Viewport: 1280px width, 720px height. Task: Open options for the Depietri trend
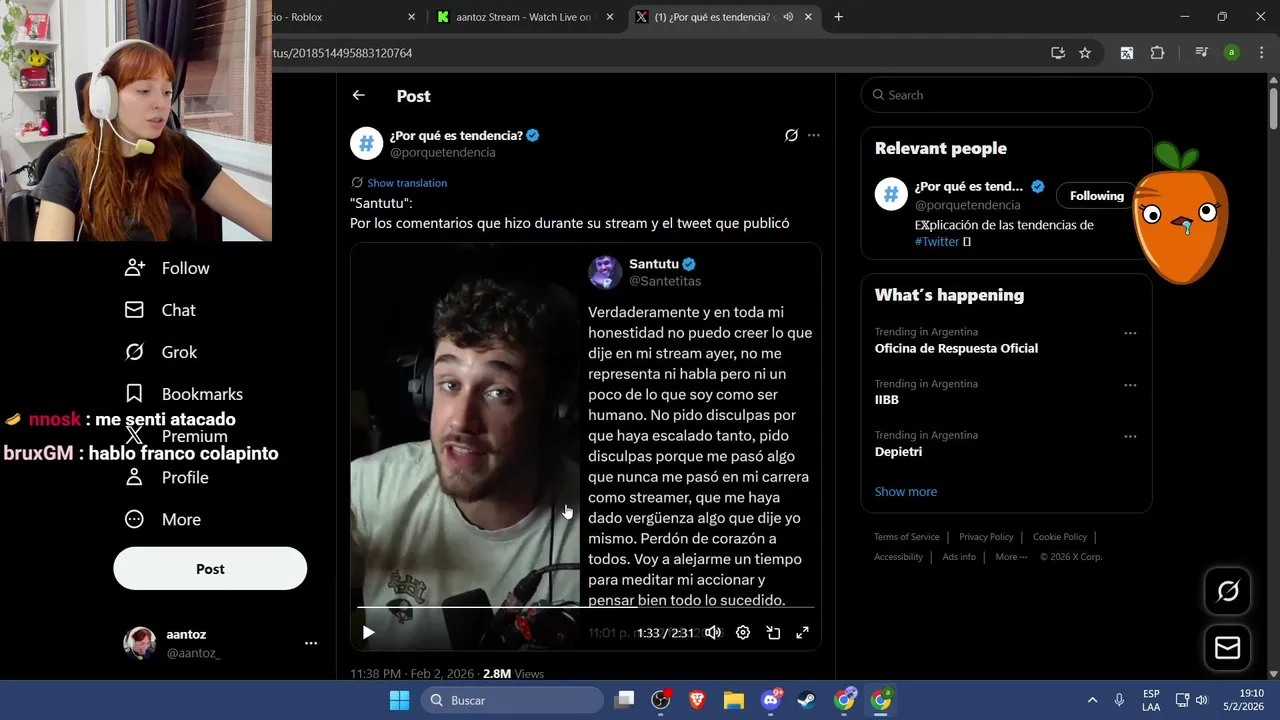click(1130, 437)
